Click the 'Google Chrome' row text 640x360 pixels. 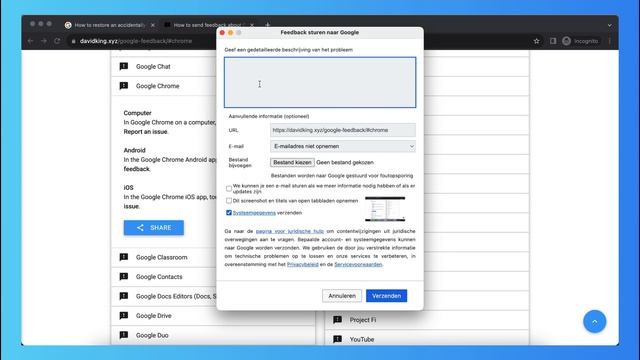click(x=158, y=86)
